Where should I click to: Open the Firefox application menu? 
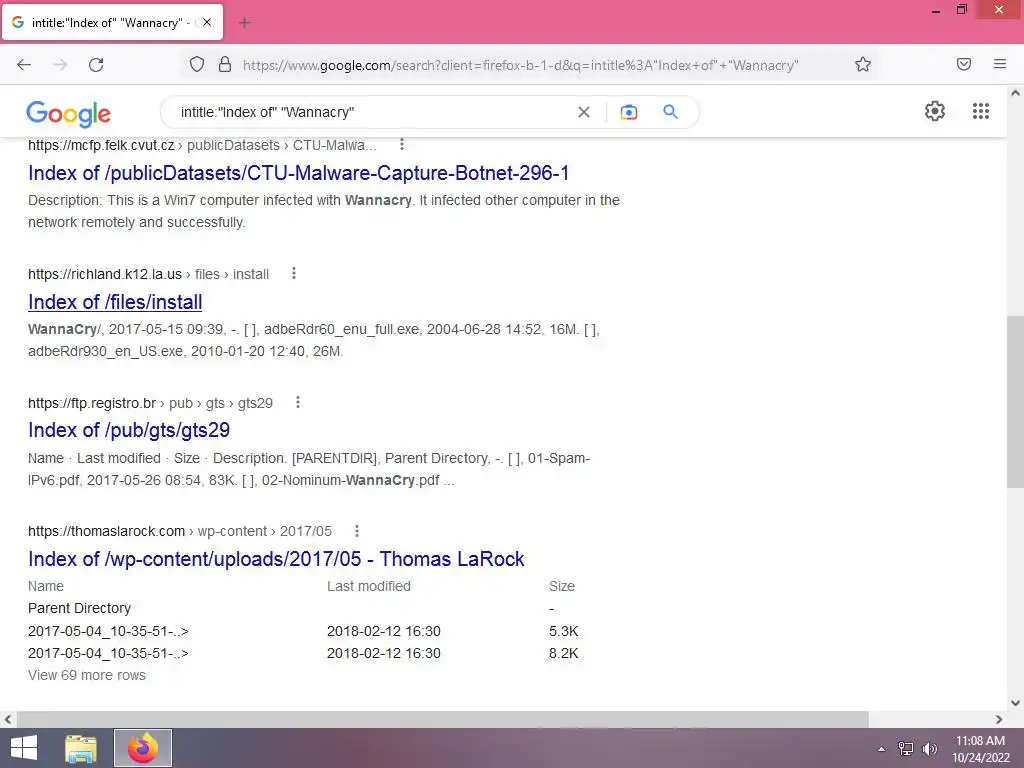[x=1000, y=64]
